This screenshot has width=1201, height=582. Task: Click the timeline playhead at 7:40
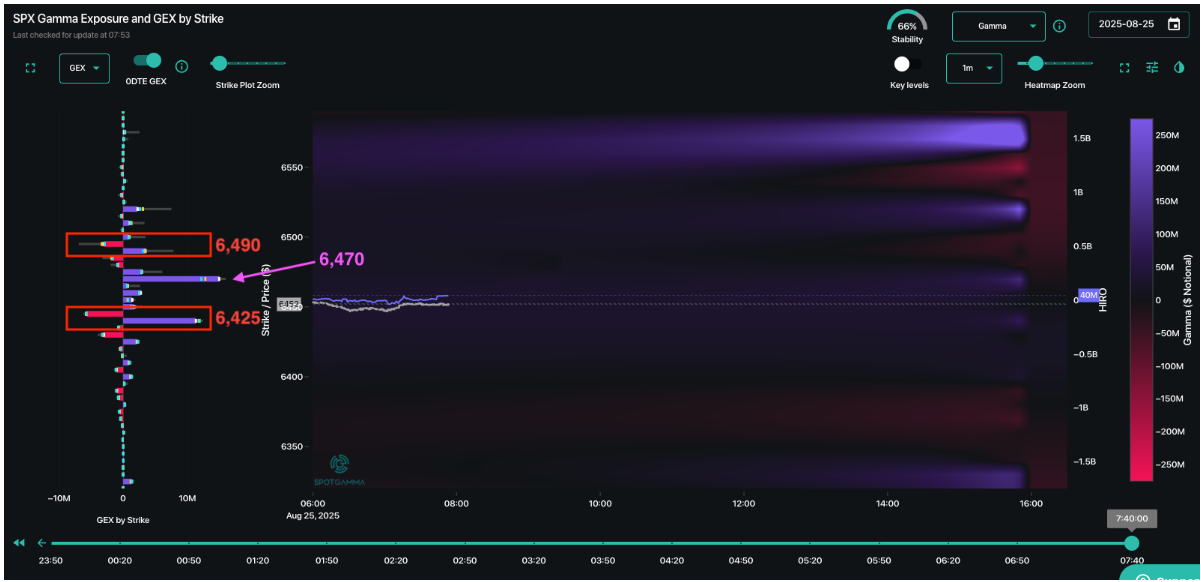pos(1131,543)
